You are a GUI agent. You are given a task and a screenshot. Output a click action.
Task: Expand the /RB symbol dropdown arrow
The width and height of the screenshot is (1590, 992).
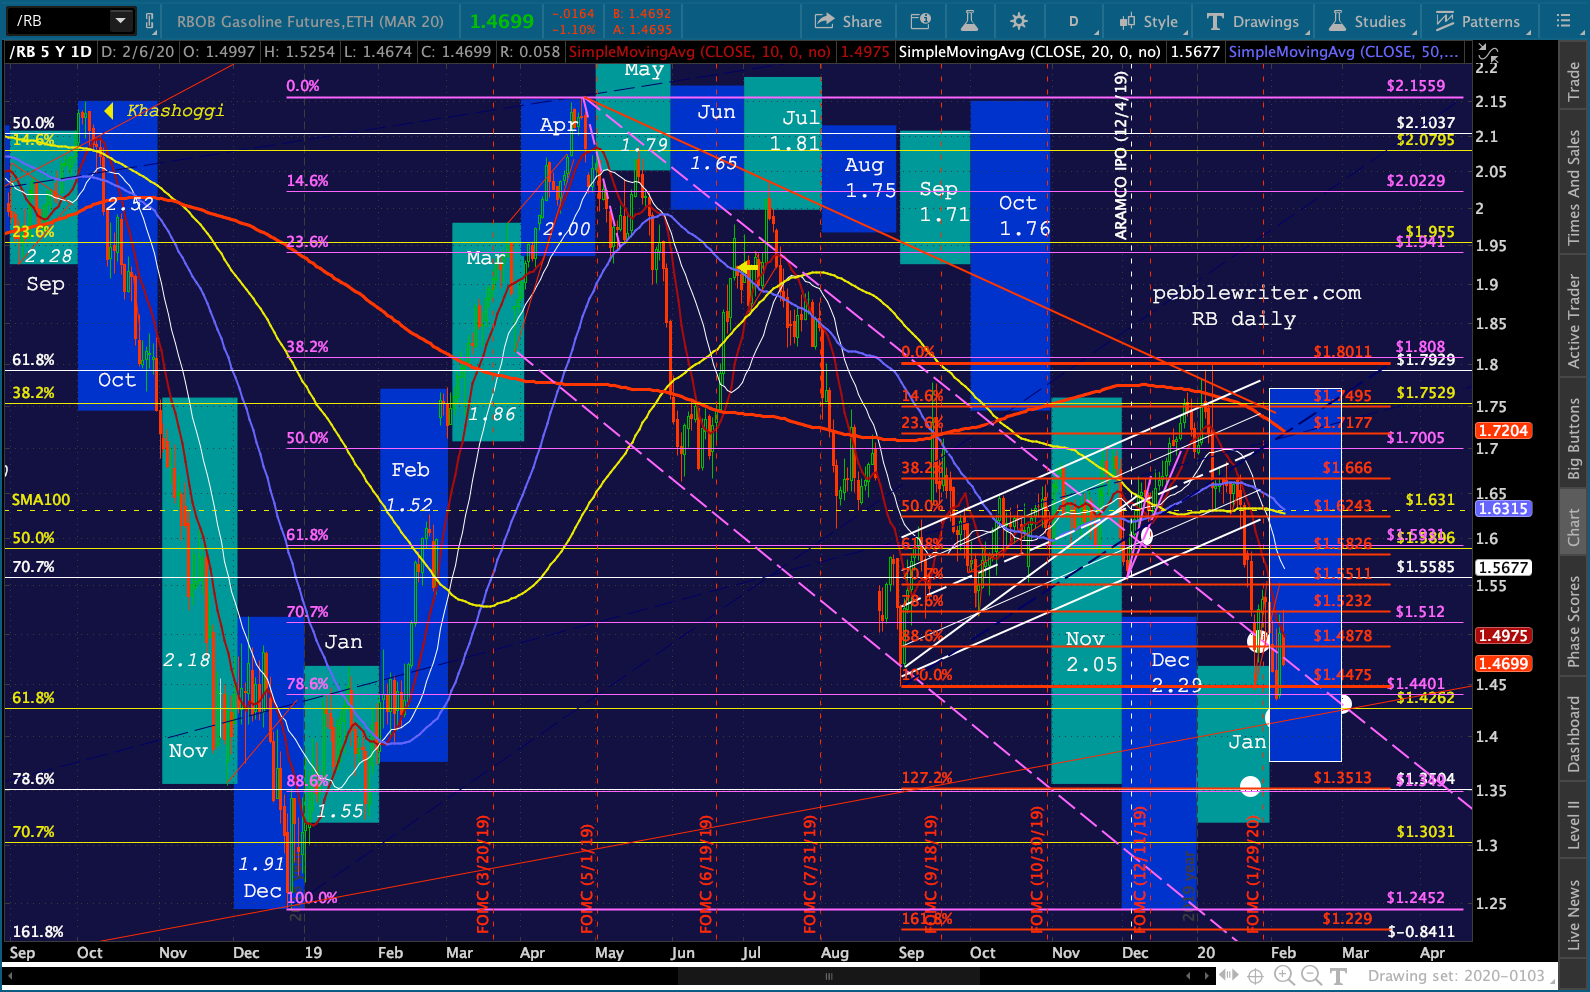tap(121, 20)
